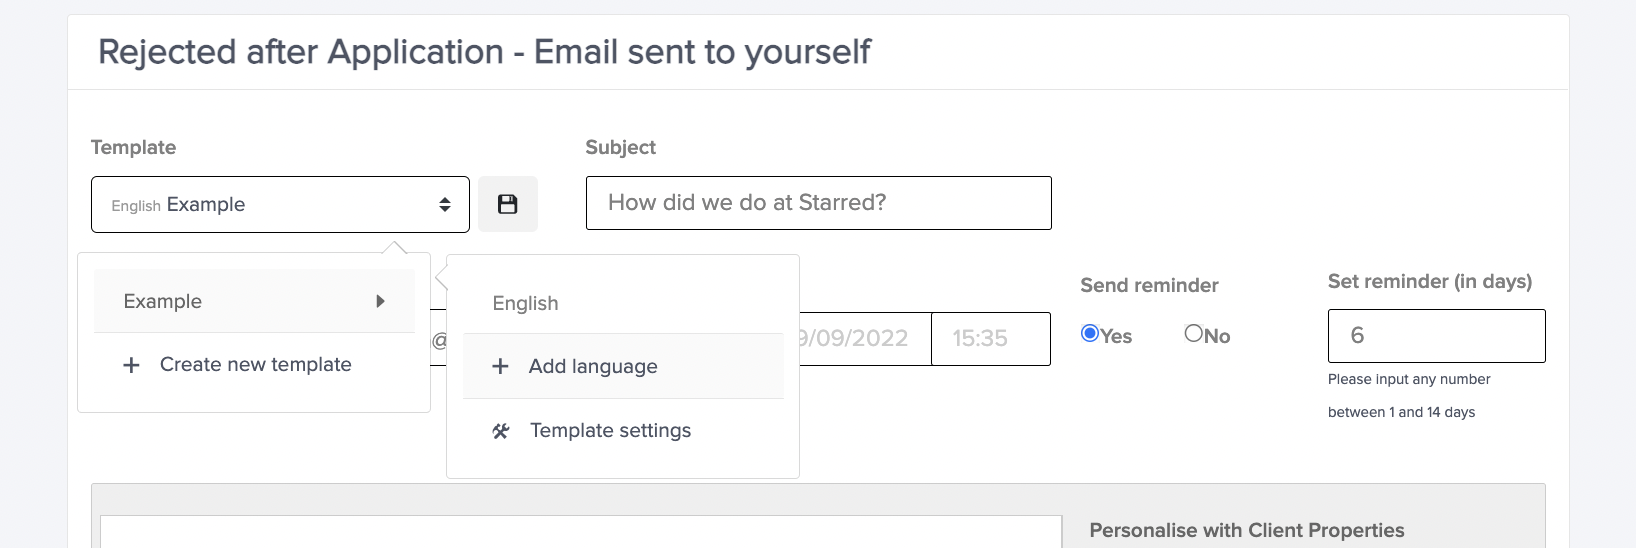
Task: Click the Personalise with Client Properties heading
Action: pos(1246,530)
